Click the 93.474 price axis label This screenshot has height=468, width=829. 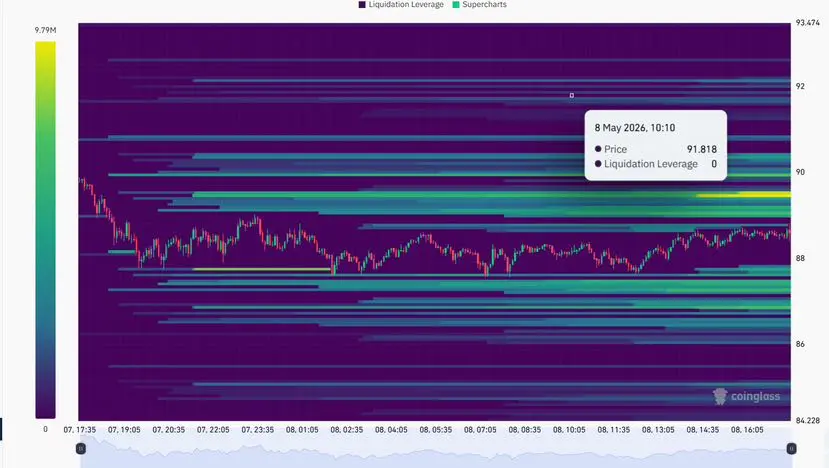(x=807, y=23)
